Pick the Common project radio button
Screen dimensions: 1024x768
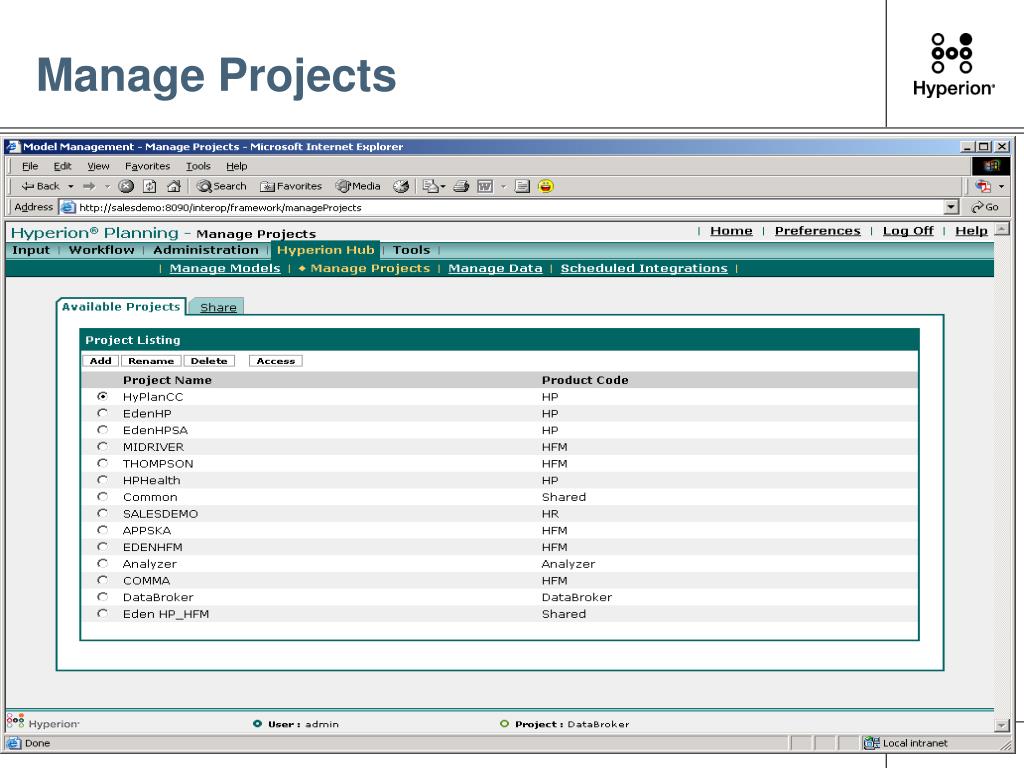point(103,497)
